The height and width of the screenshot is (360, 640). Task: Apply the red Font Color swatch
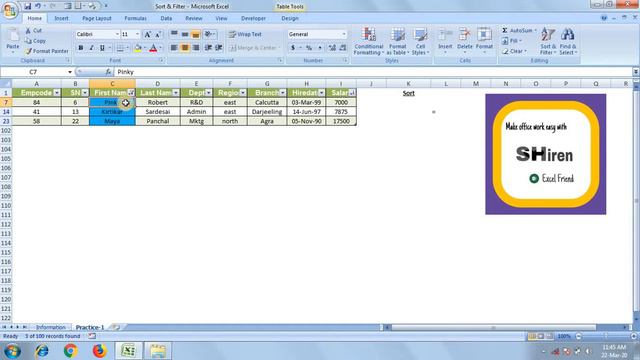point(153,48)
